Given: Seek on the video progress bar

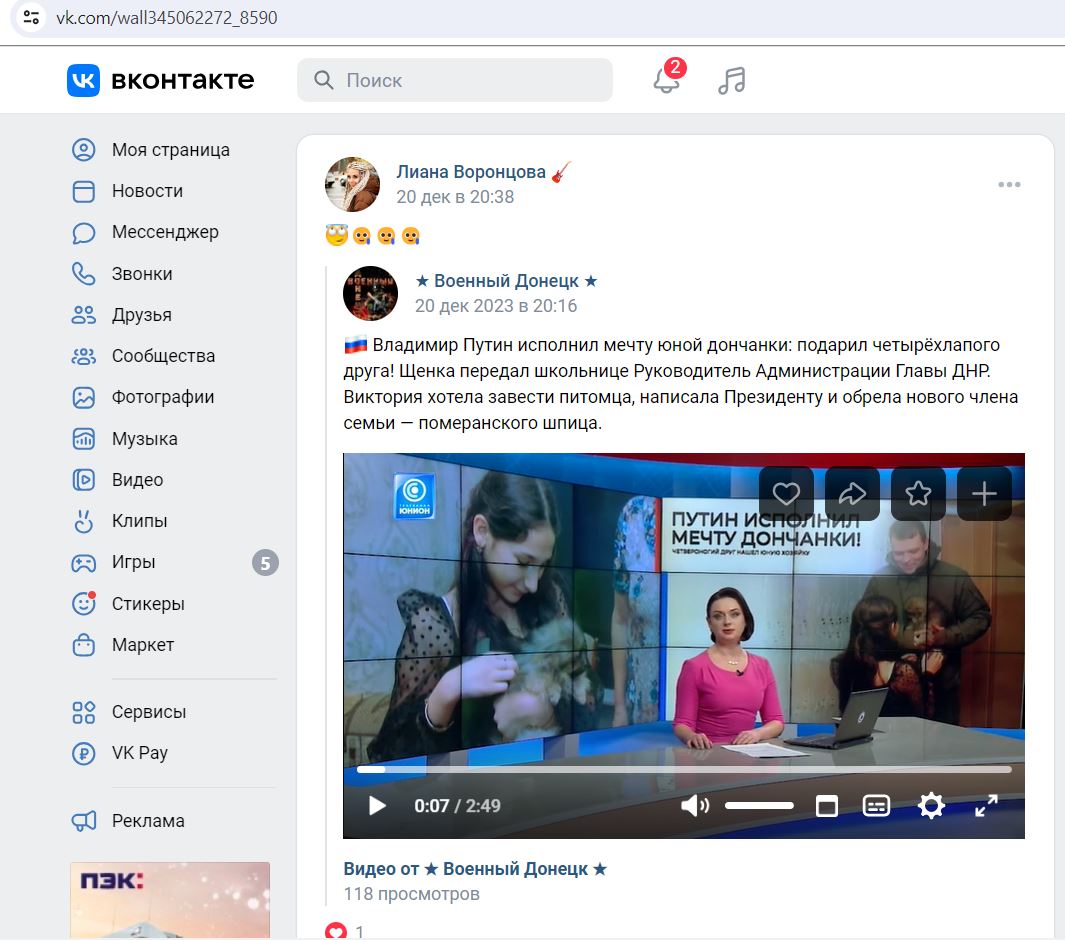Looking at the screenshot, I should point(684,770).
